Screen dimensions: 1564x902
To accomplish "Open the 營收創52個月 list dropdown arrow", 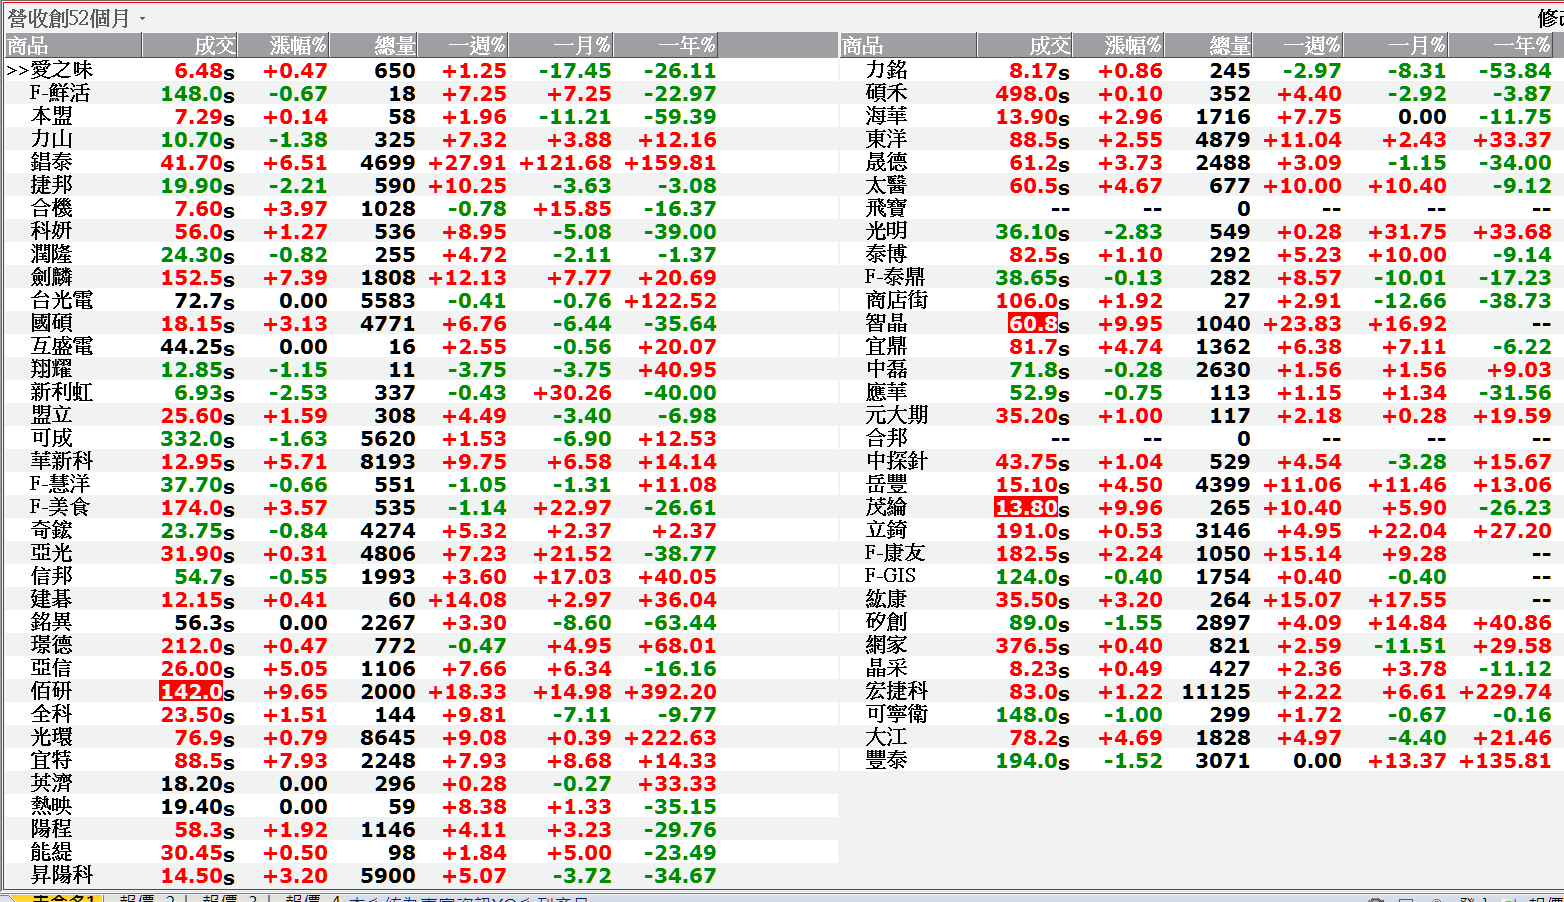I will [x=142, y=19].
